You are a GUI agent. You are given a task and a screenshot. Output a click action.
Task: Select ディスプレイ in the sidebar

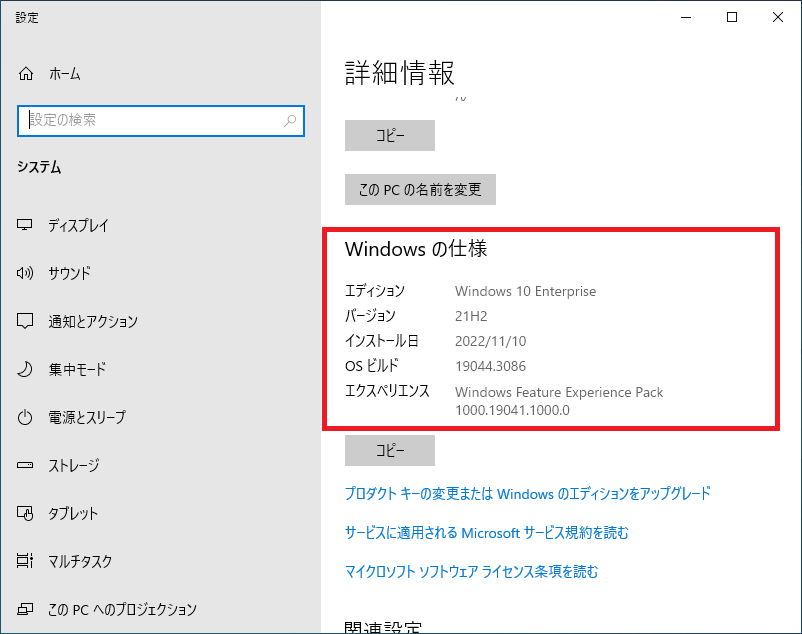(78, 225)
